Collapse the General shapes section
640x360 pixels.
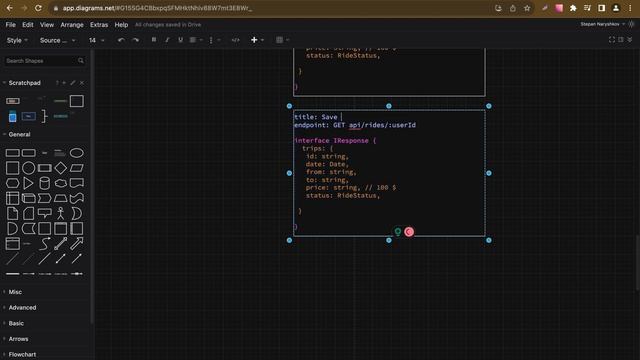coord(19,134)
